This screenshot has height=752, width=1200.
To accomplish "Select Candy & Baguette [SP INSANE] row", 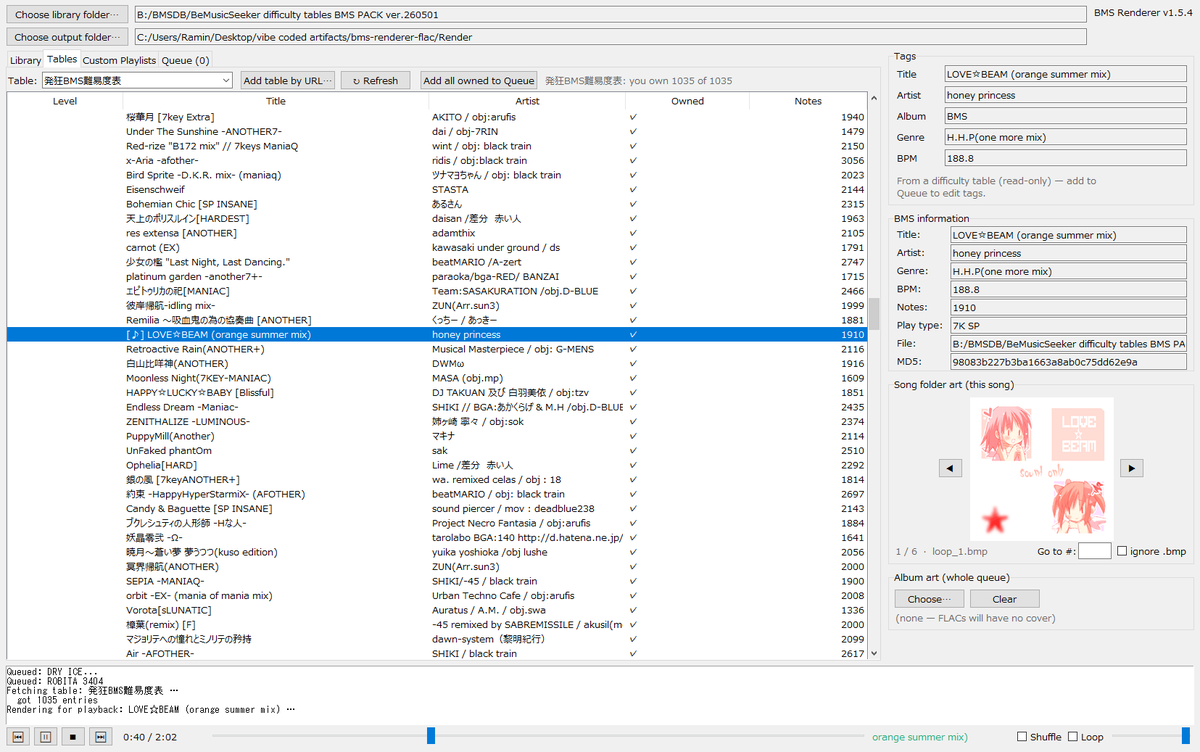I will (437, 508).
